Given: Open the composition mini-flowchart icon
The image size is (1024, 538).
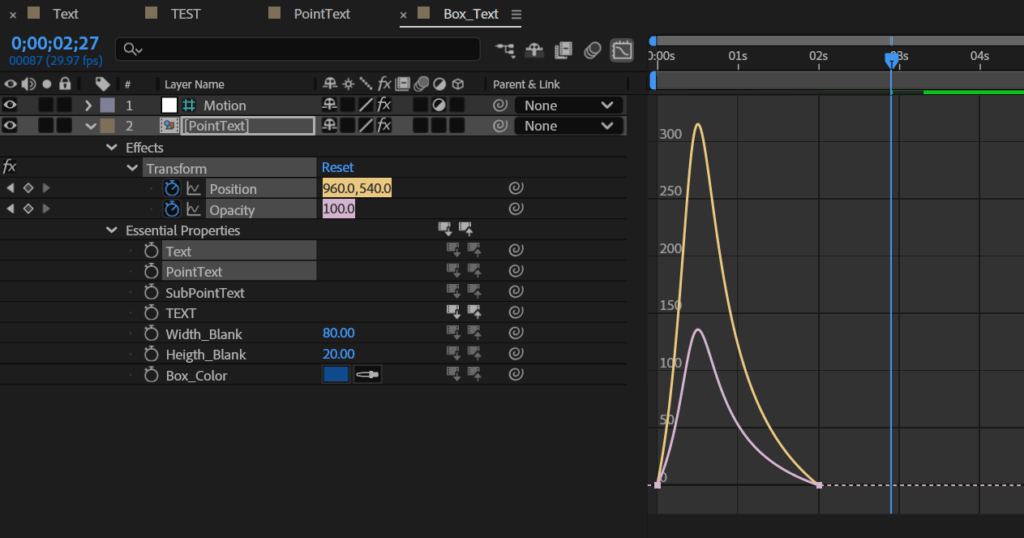Looking at the screenshot, I should tap(505, 50).
